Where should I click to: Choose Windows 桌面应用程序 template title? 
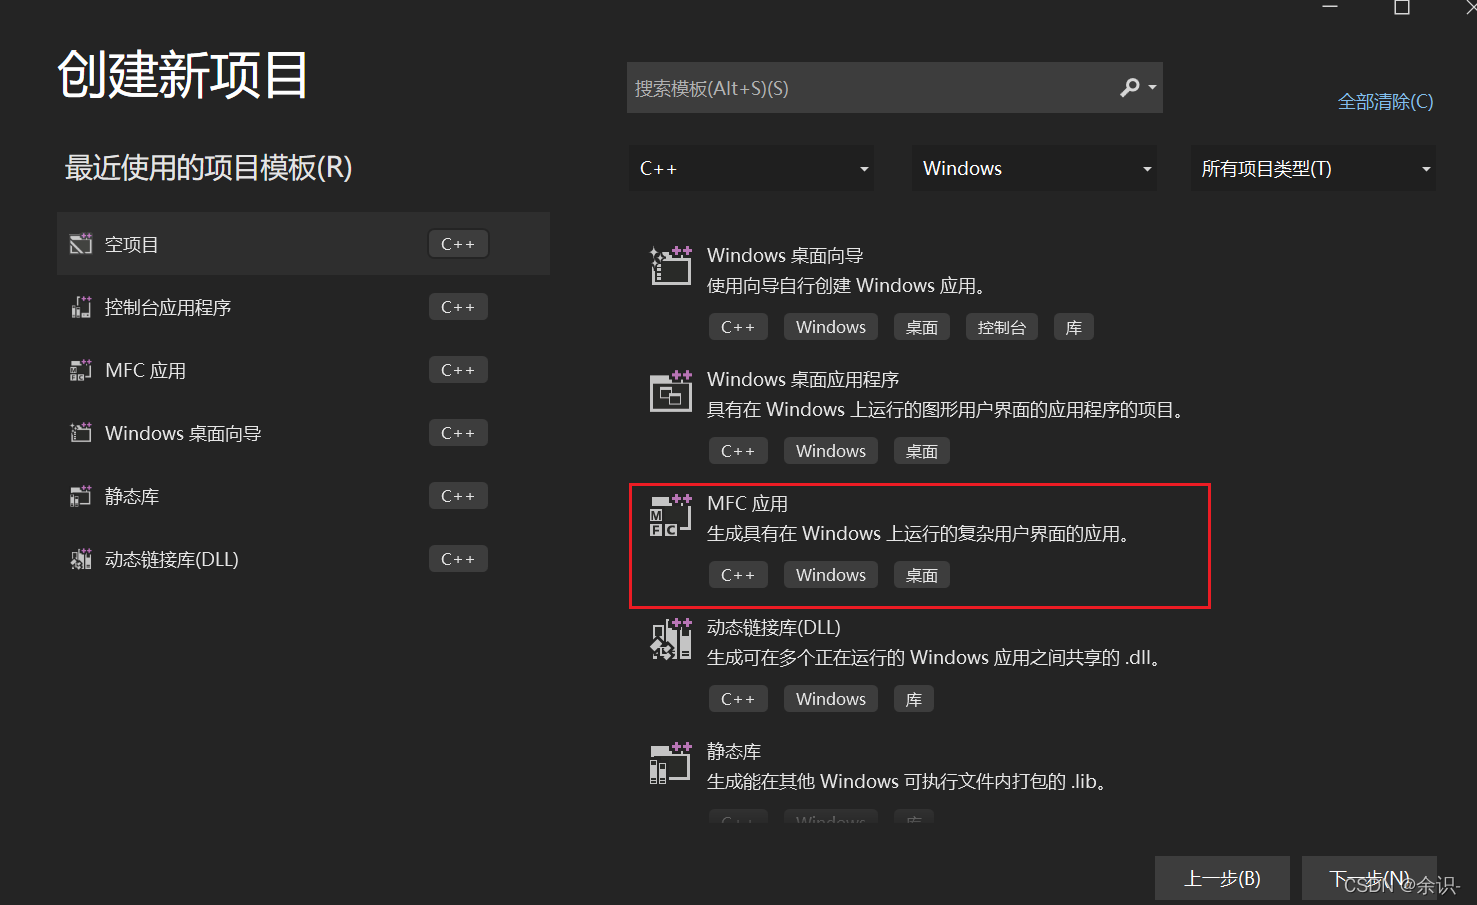[x=803, y=379]
